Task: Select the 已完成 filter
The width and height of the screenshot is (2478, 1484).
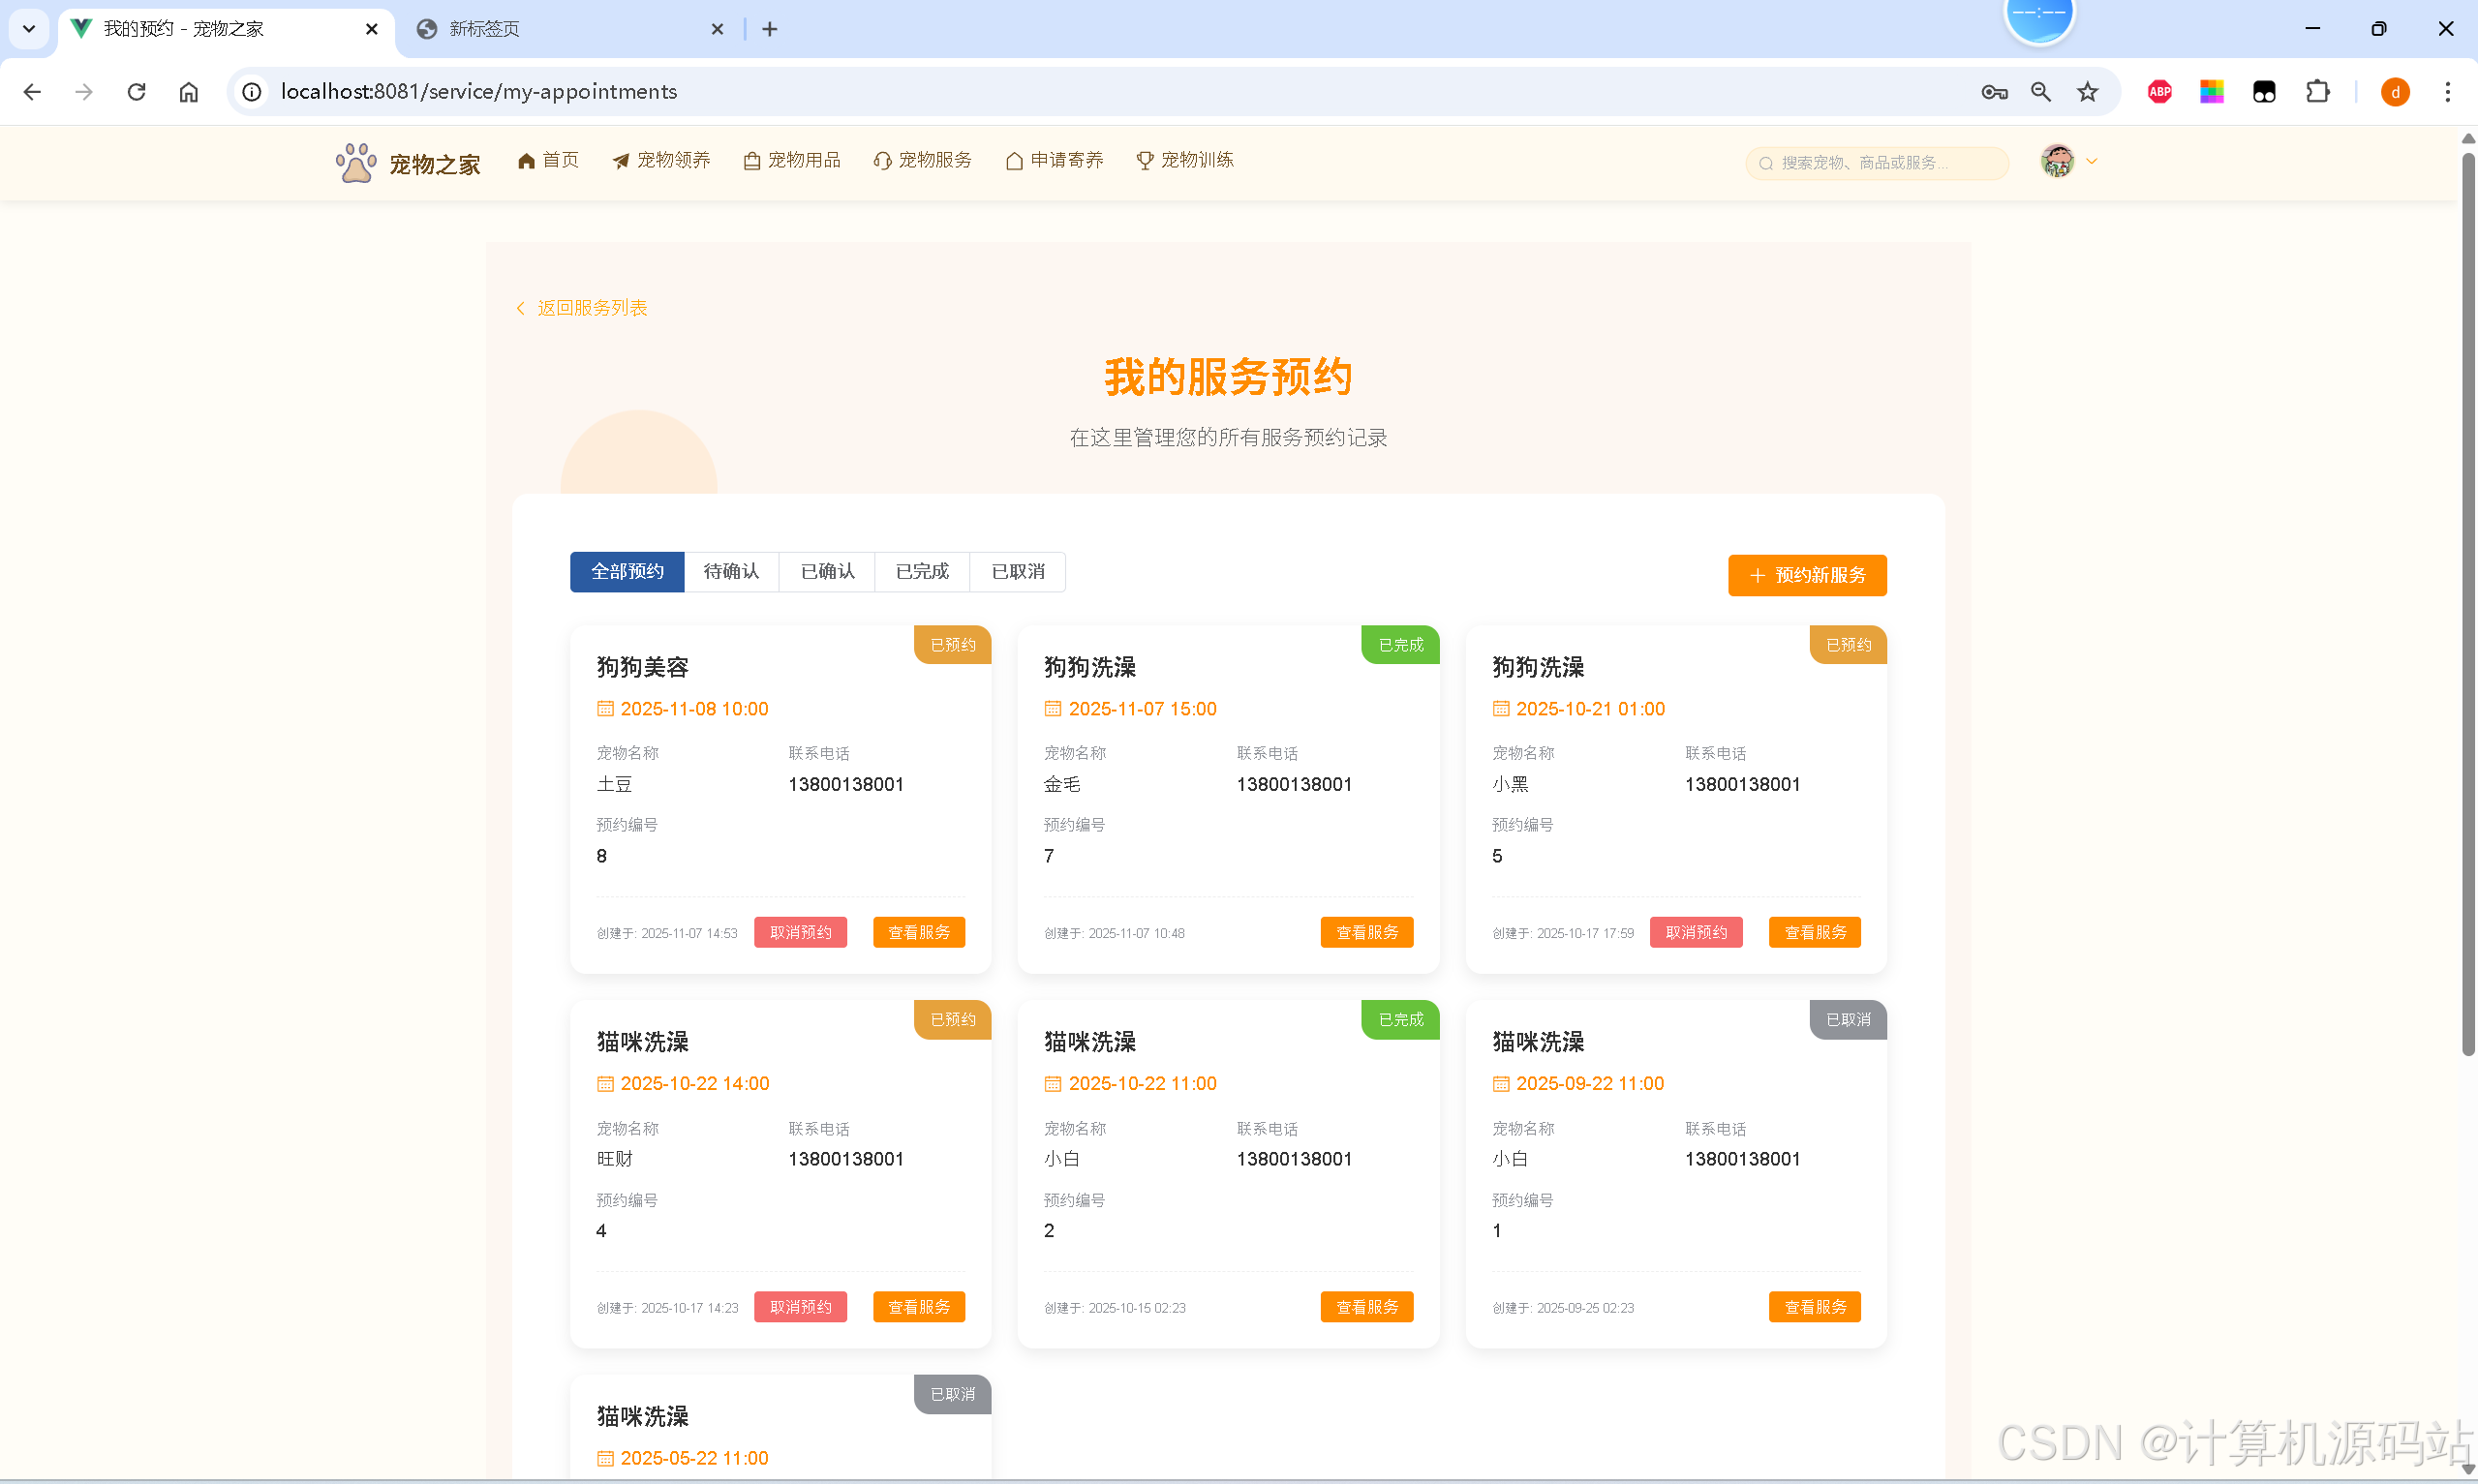Action: pos(922,572)
